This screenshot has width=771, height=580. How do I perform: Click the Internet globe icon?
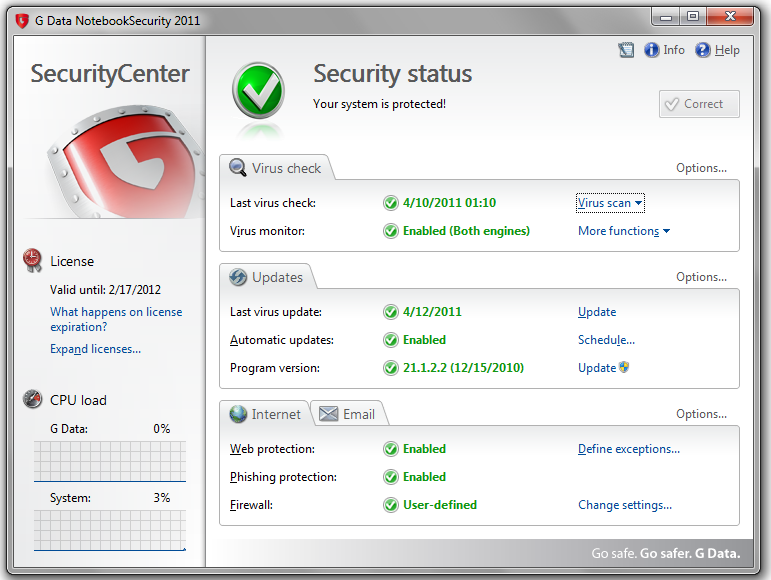pyautogui.click(x=238, y=414)
